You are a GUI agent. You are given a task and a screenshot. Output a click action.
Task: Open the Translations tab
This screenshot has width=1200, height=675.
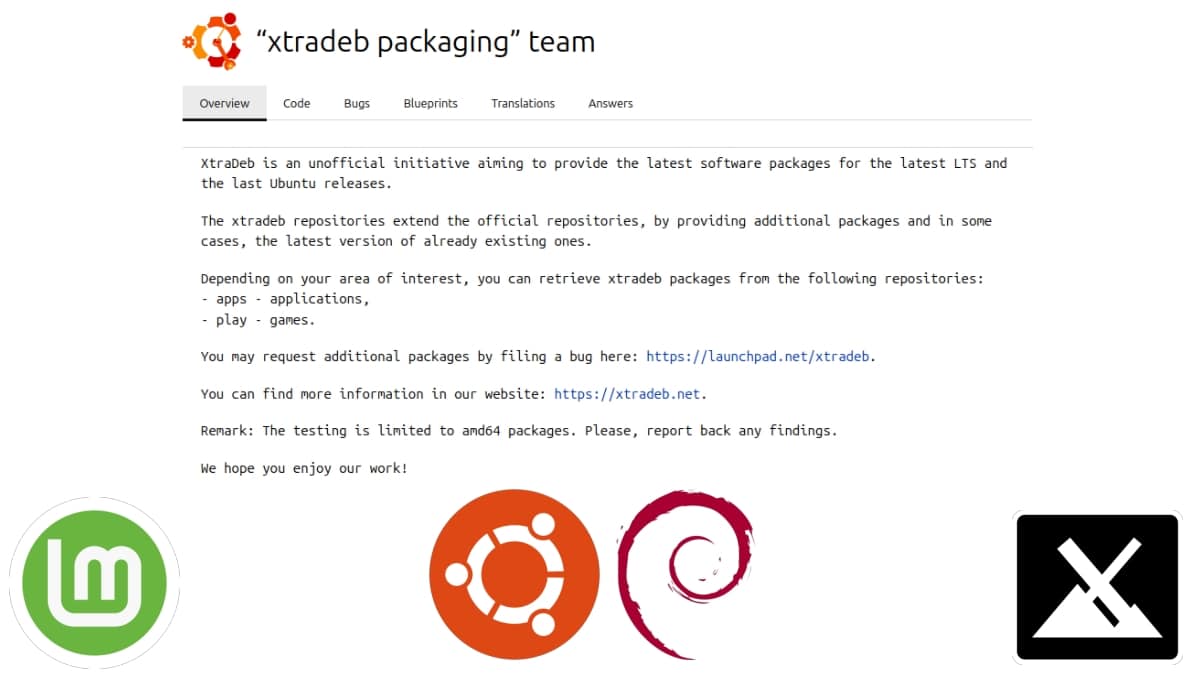point(522,103)
